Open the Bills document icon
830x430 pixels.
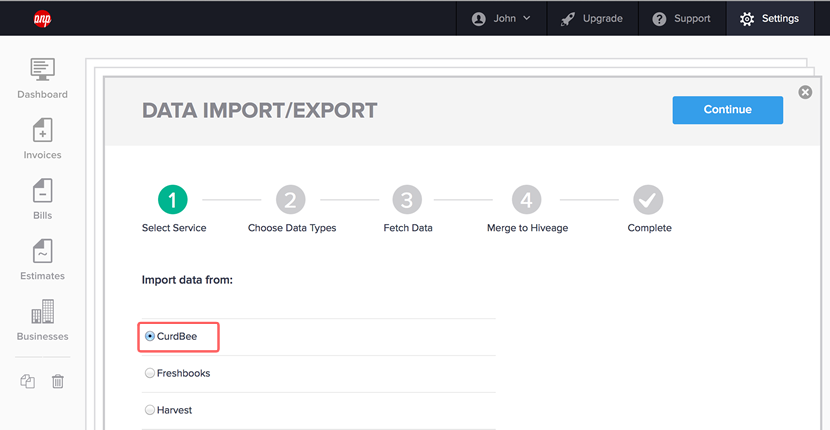42,190
